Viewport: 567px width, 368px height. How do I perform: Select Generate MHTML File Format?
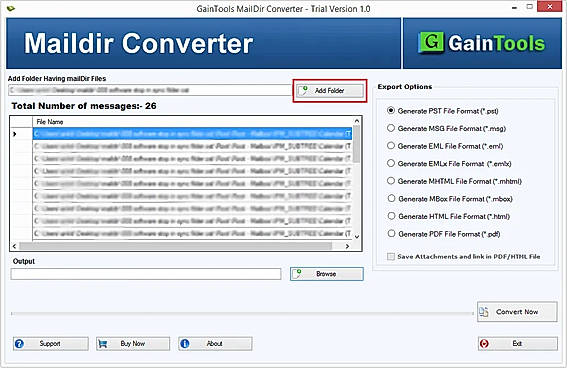(391, 181)
